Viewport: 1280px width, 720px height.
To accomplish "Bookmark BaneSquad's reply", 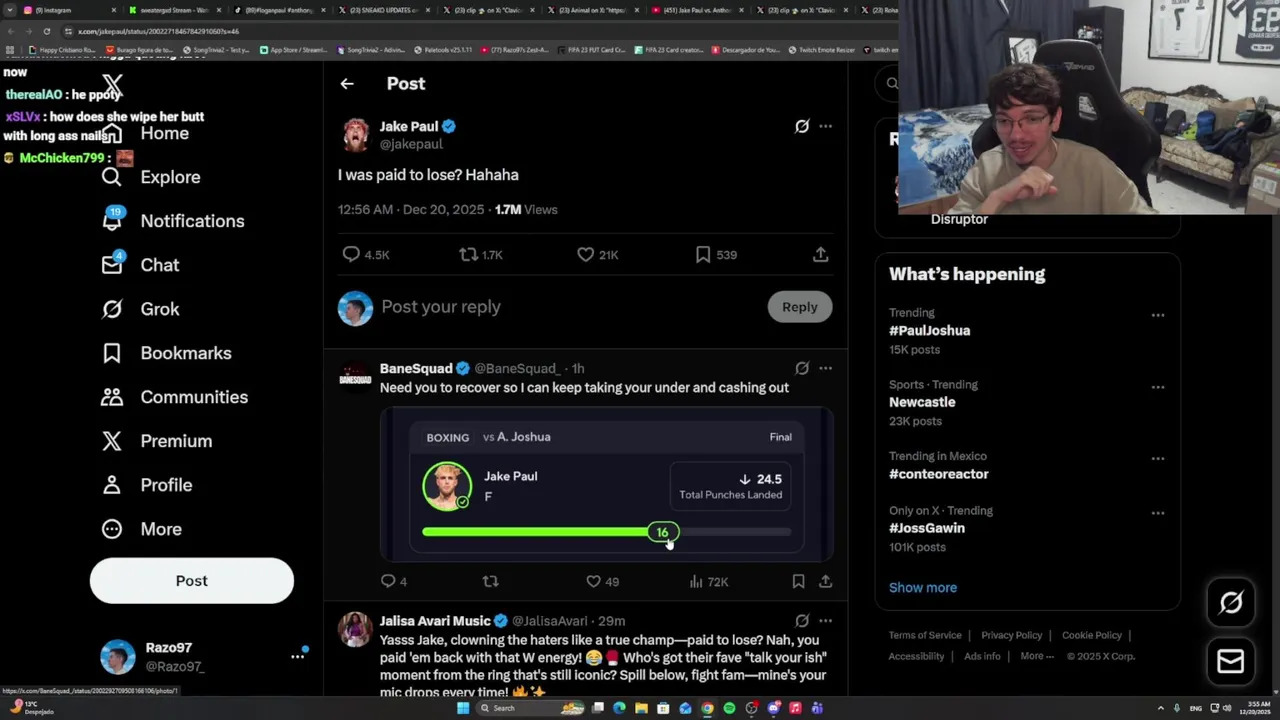I will (798, 581).
